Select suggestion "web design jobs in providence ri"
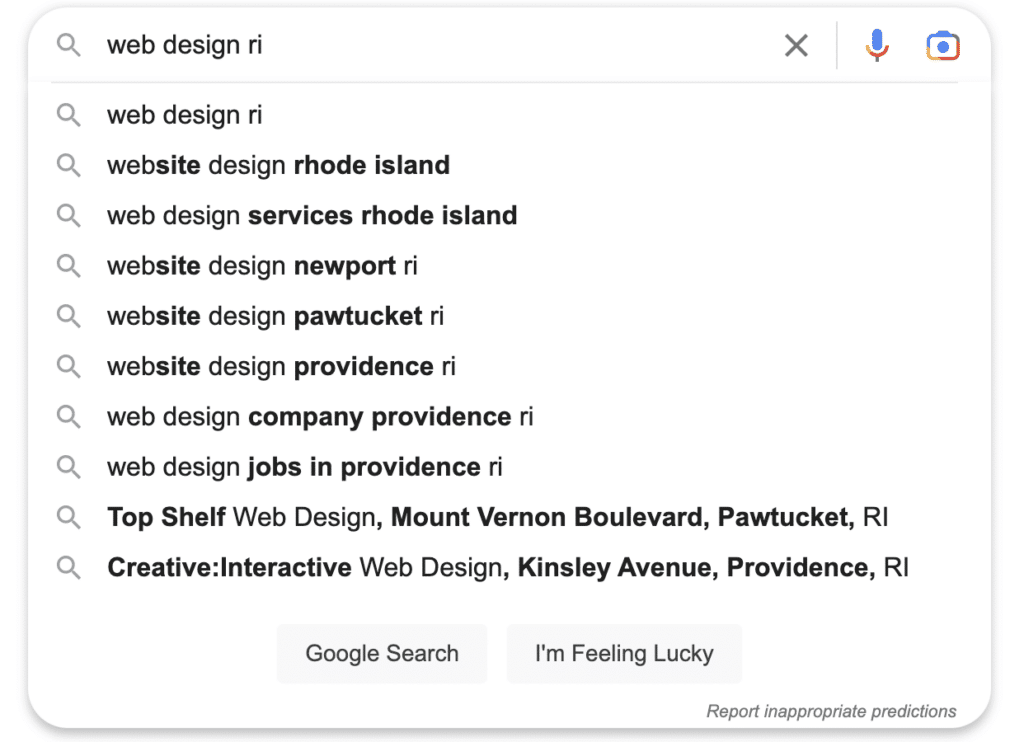Viewport: 1024px width, 742px height. click(303, 467)
